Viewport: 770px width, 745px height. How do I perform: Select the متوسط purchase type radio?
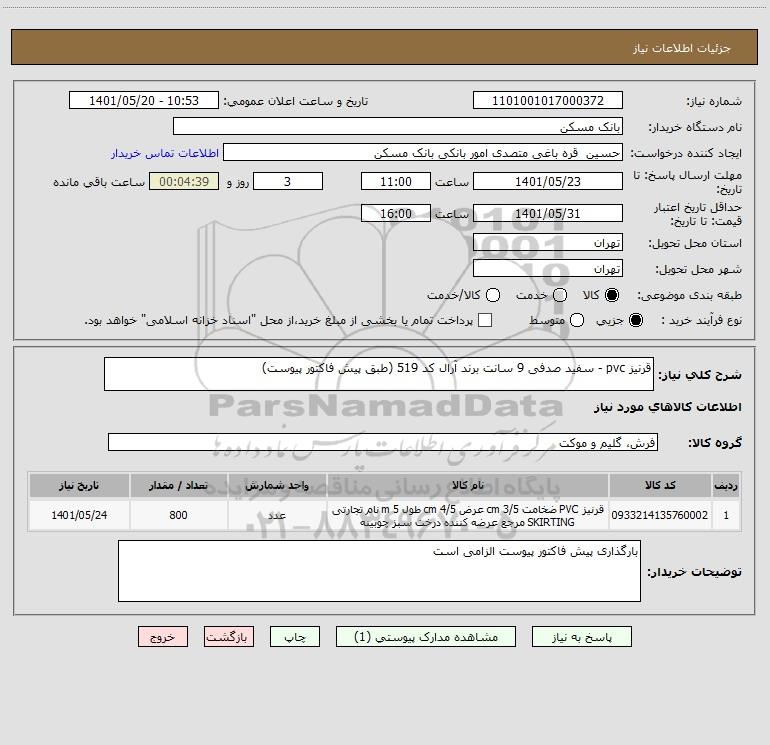[577, 320]
